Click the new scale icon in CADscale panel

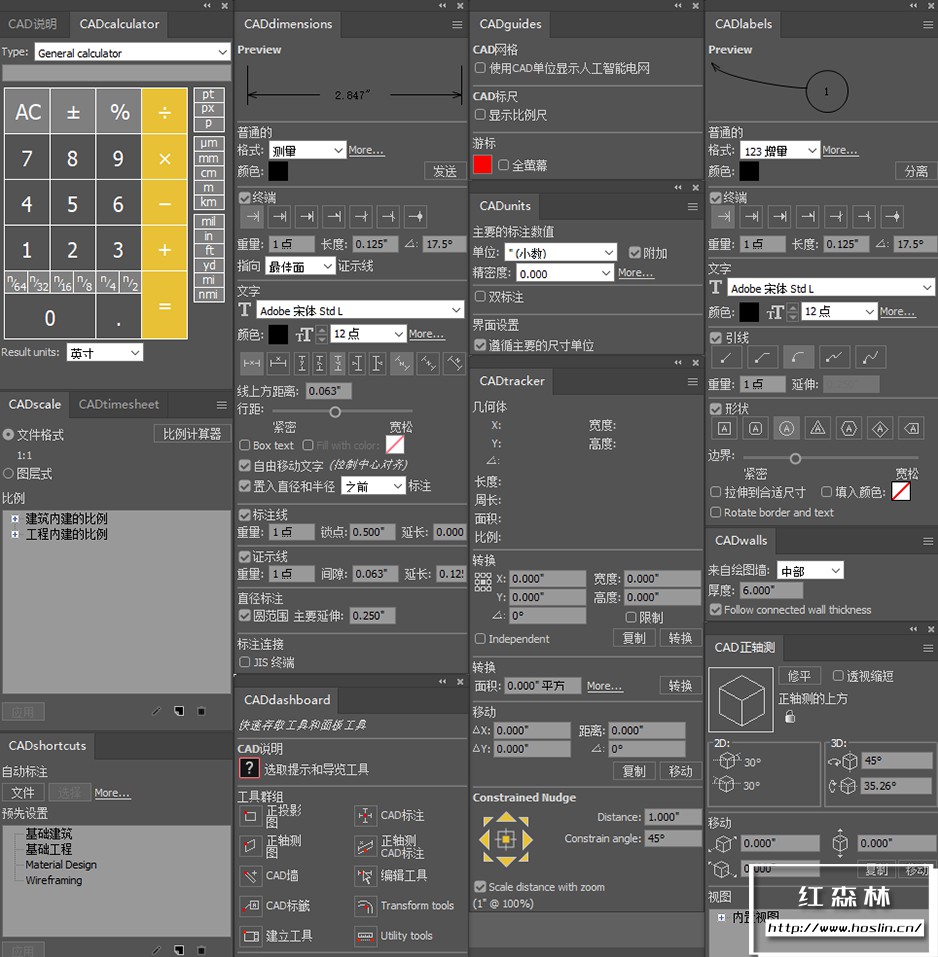point(179,711)
